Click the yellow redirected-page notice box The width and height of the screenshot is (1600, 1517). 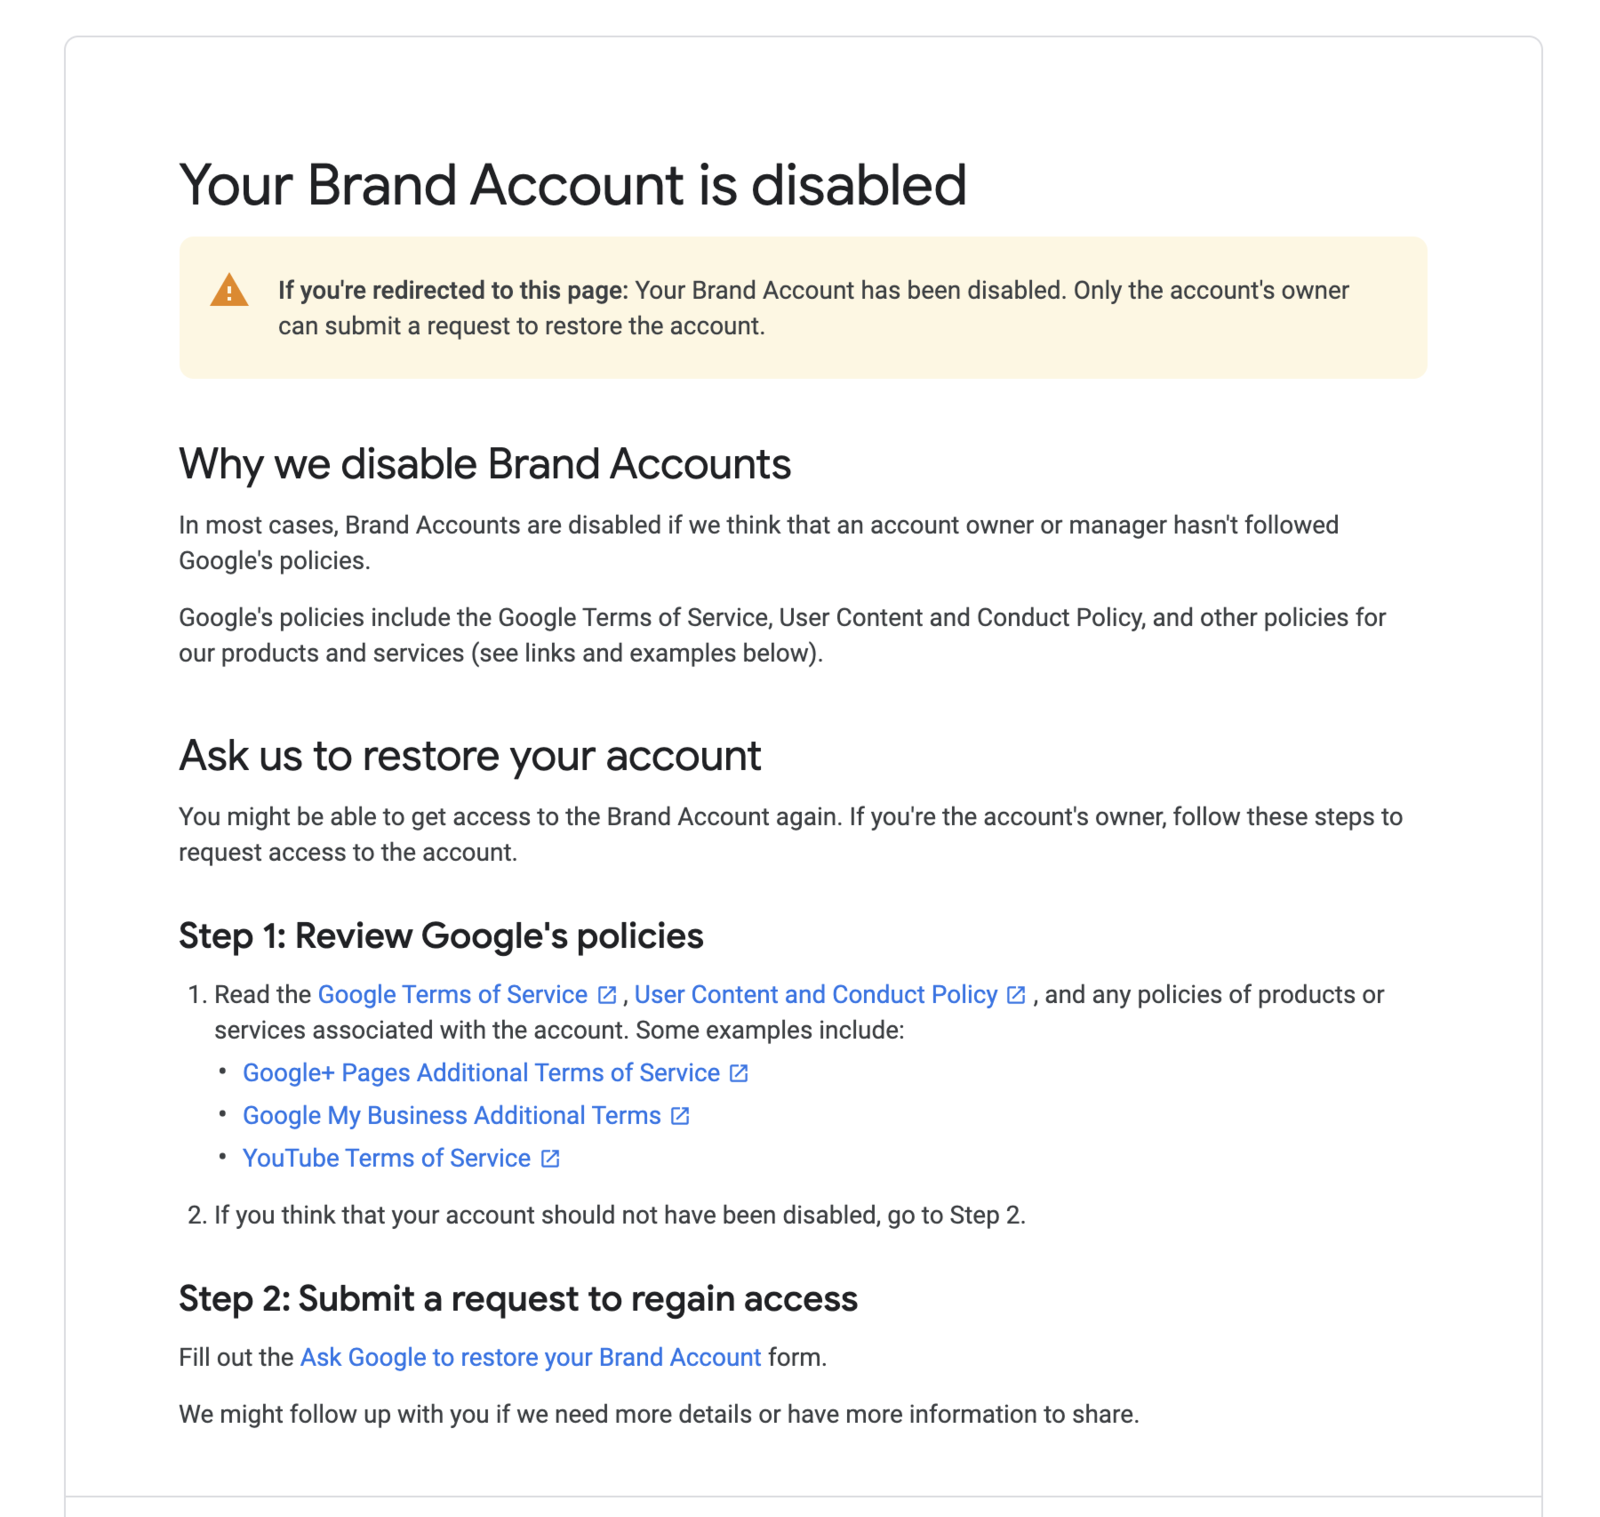coord(803,308)
